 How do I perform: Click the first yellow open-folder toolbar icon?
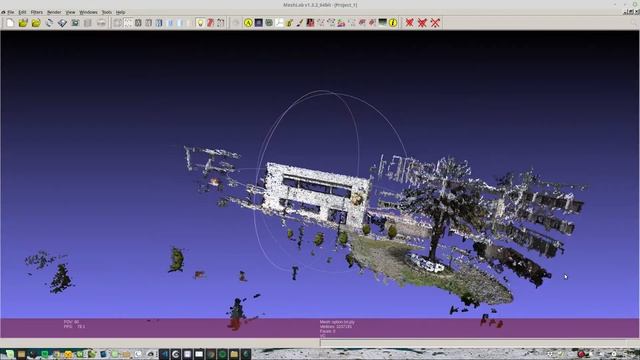(23, 23)
